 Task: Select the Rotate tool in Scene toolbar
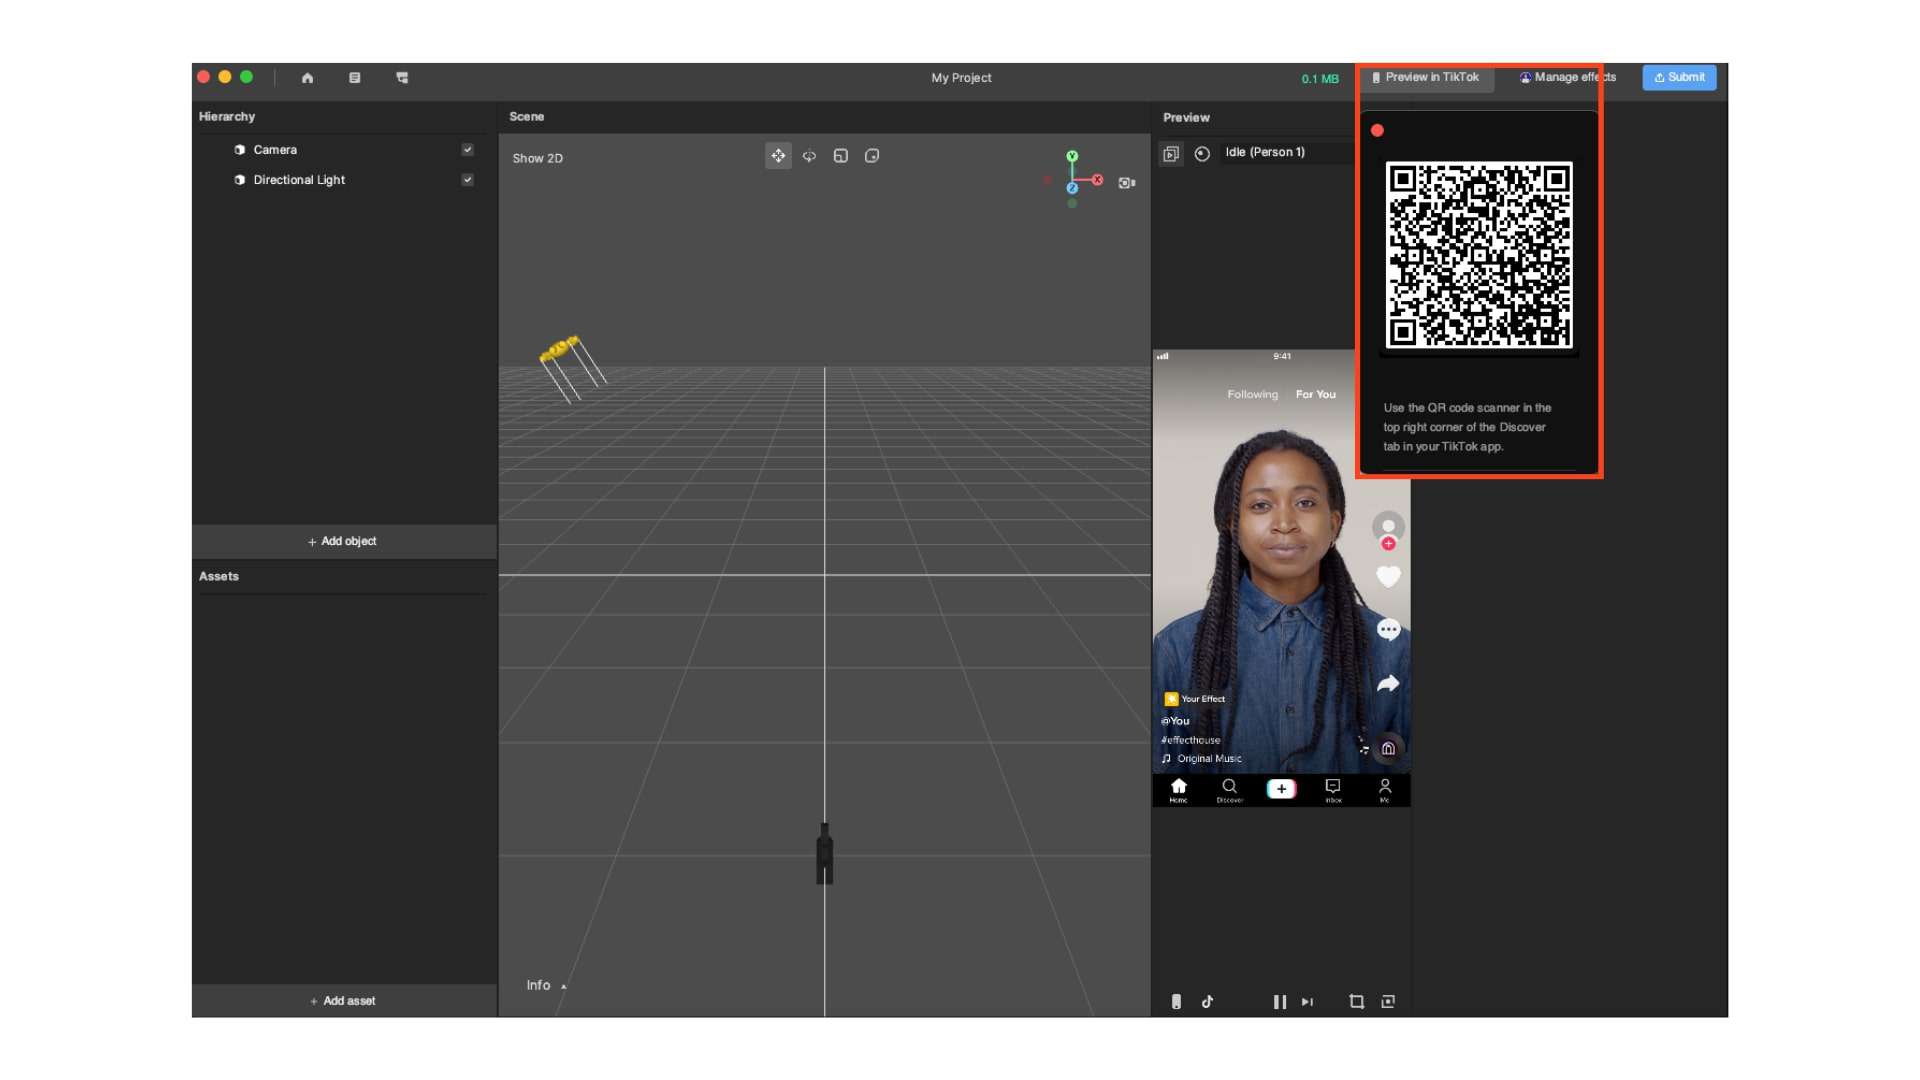pos(809,156)
